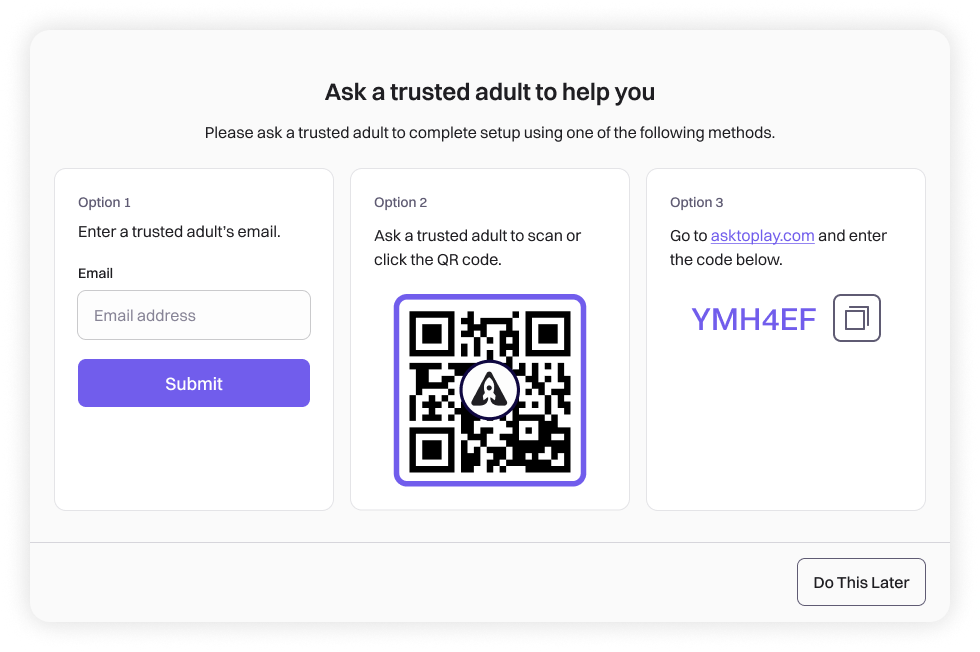The height and width of the screenshot is (652, 980).
Task: Click the scan QR code instruction text
Action: point(478,248)
